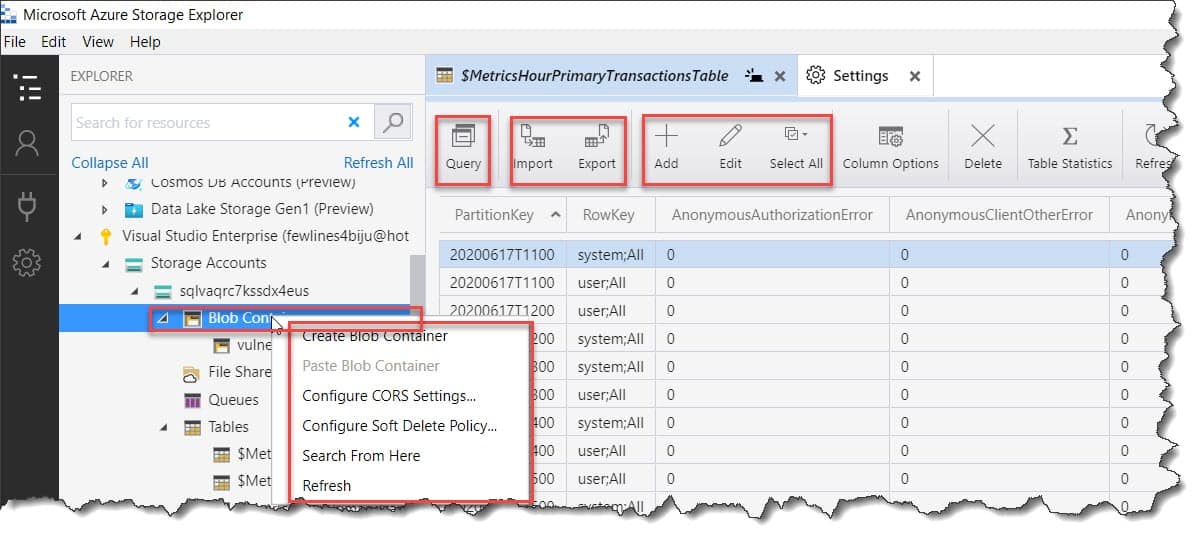Clear the search box with the X
Screen dimensions: 1202x541
click(353, 122)
